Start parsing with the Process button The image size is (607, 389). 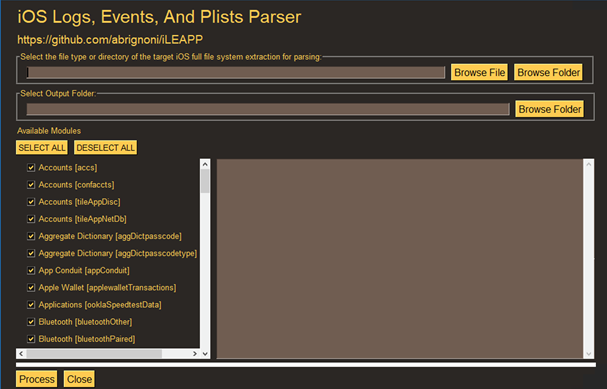click(x=36, y=379)
